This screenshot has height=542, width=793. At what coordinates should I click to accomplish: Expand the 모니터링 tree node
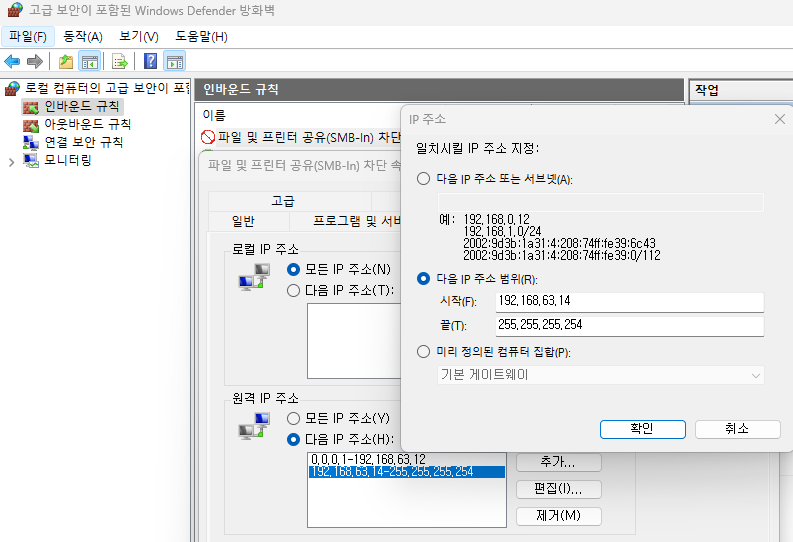11,162
